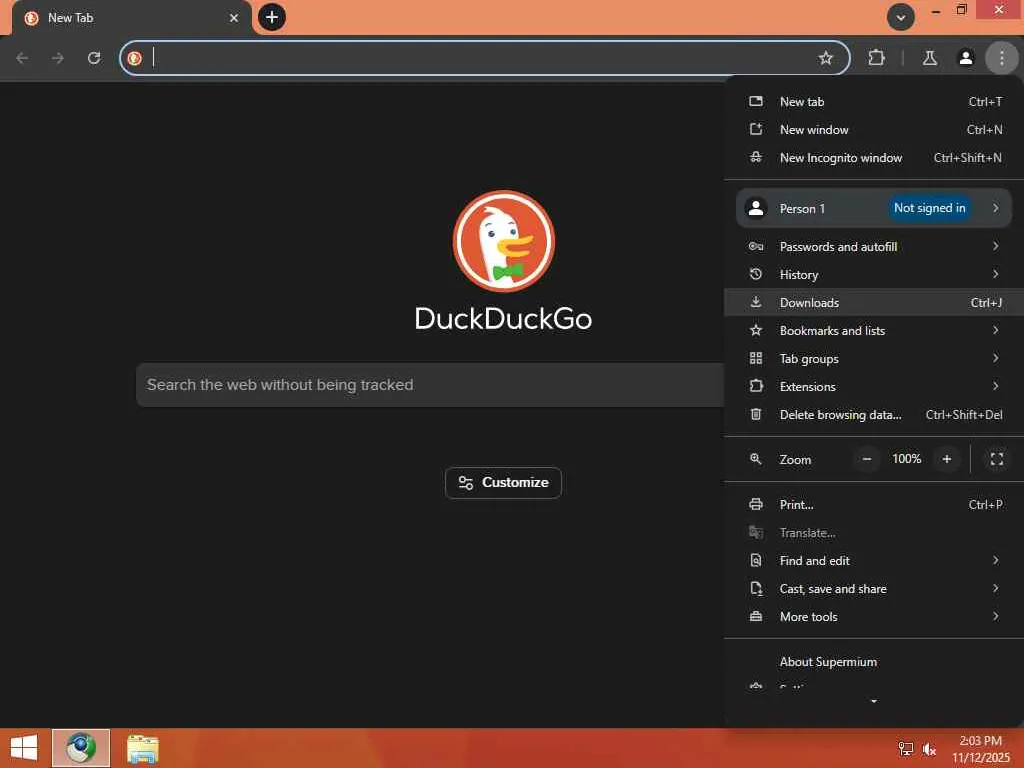Click the Bookmarks and lists star icon
Viewport: 1024px width, 768px height.
pos(756,330)
